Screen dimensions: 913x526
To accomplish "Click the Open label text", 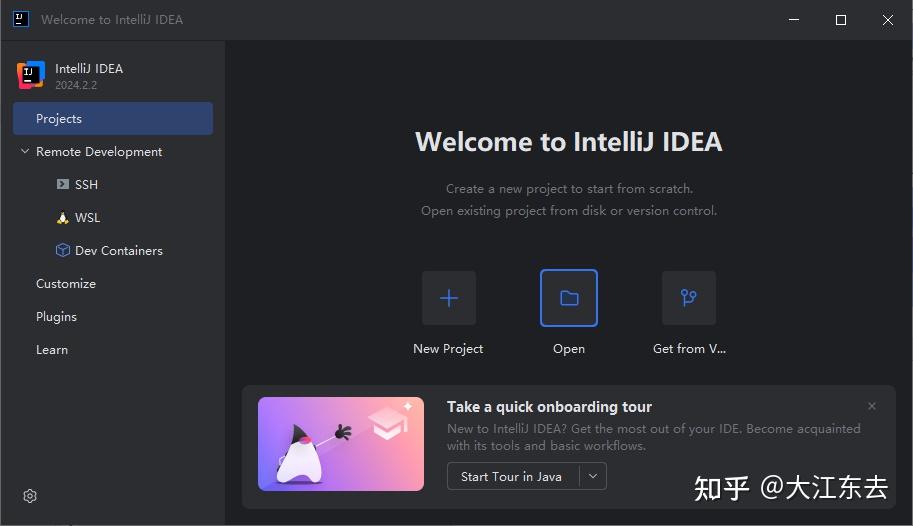I will point(569,349).
